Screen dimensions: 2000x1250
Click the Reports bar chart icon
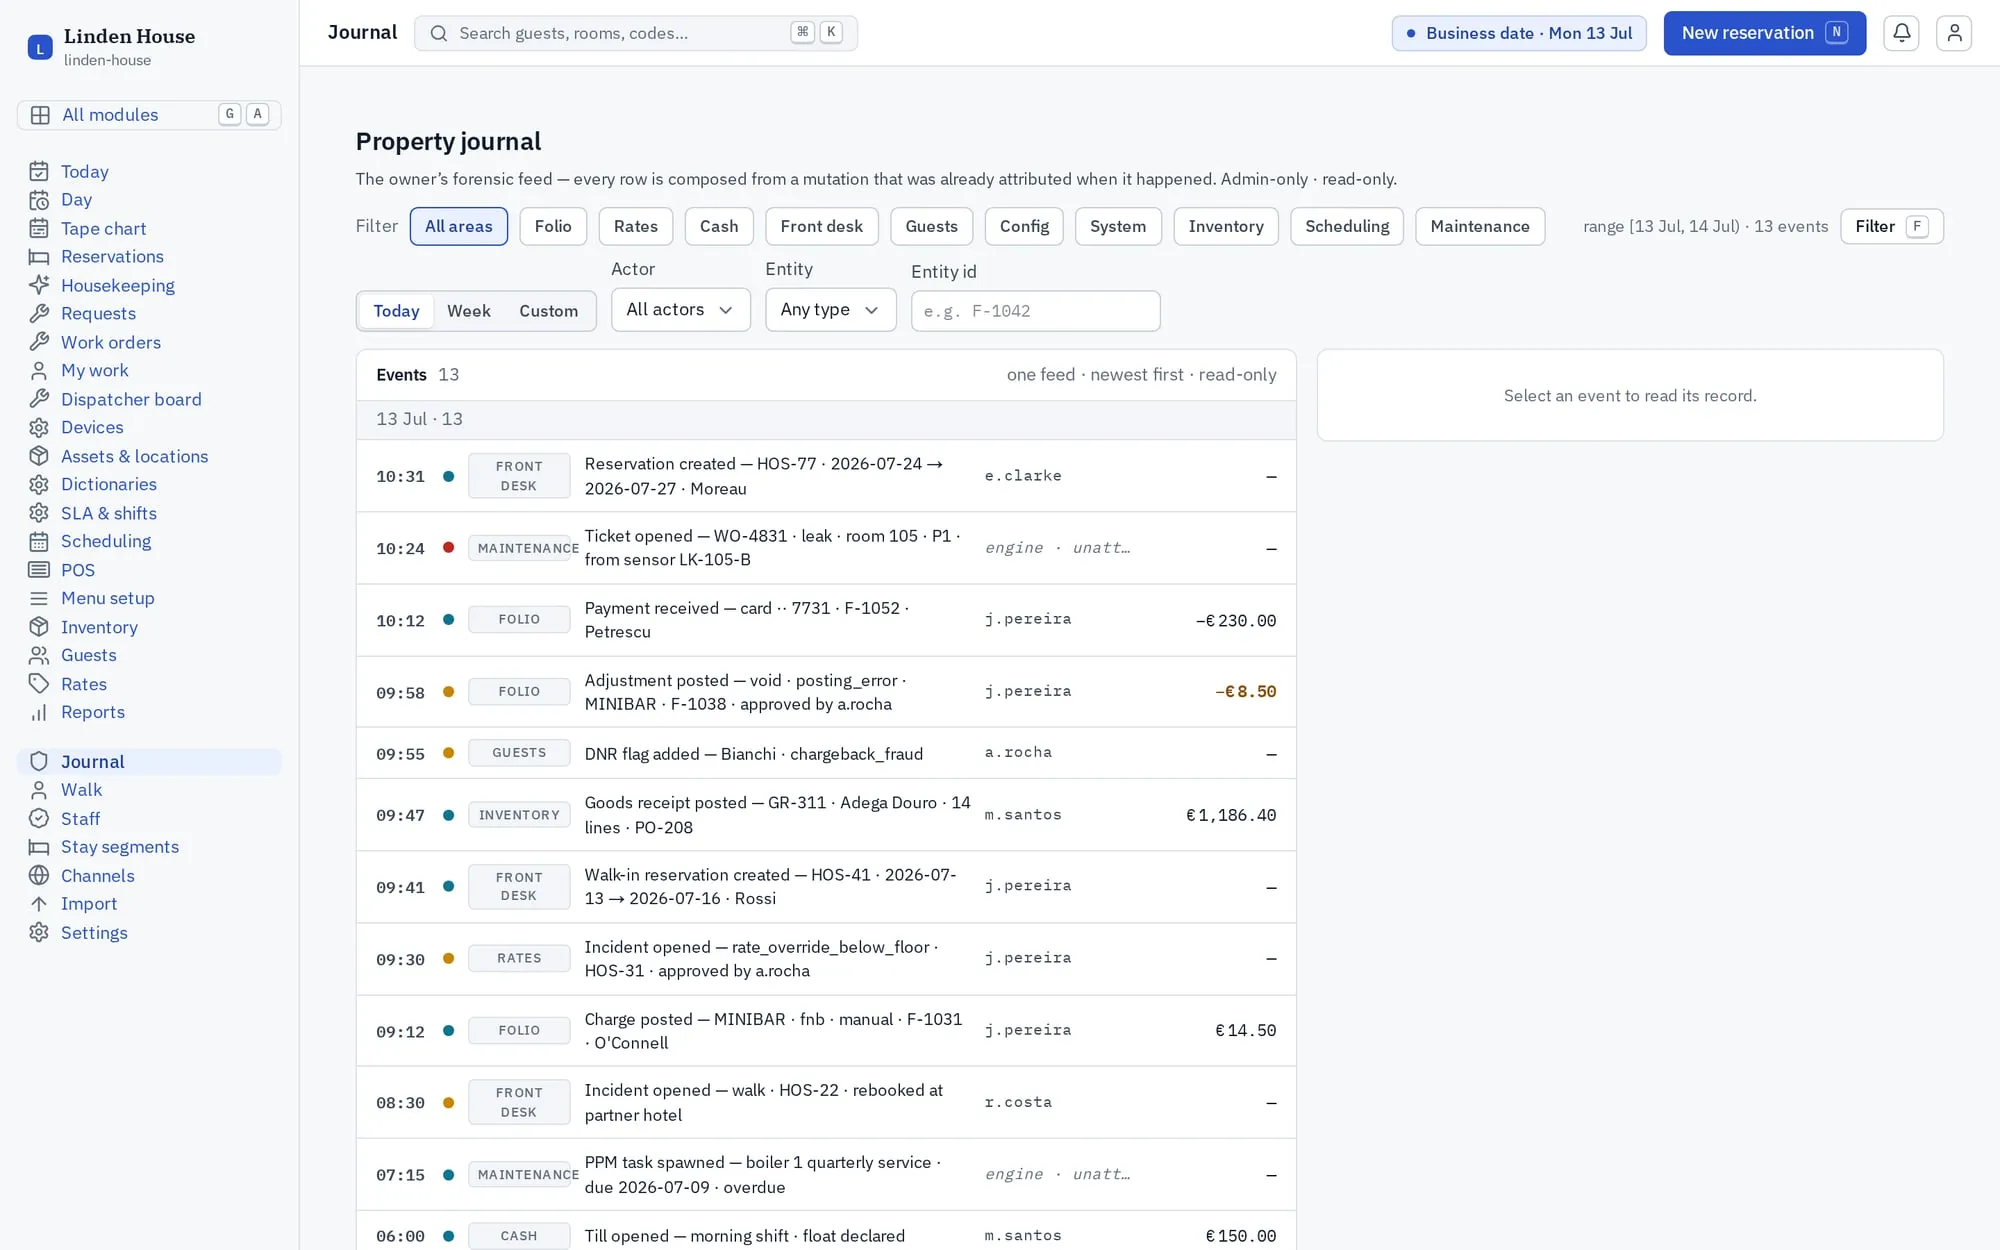[39, 712]
